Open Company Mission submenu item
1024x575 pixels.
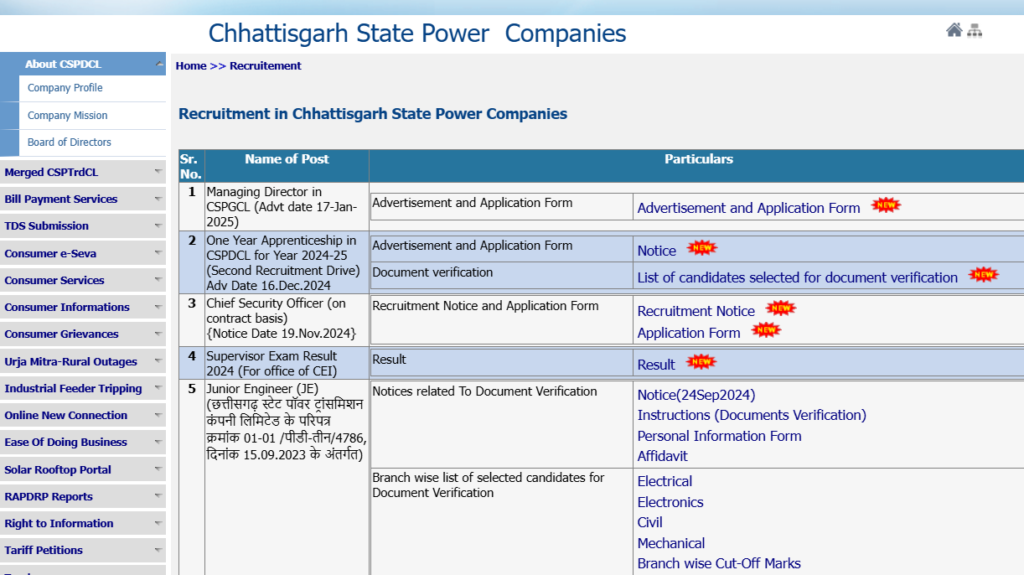[67, 115]
